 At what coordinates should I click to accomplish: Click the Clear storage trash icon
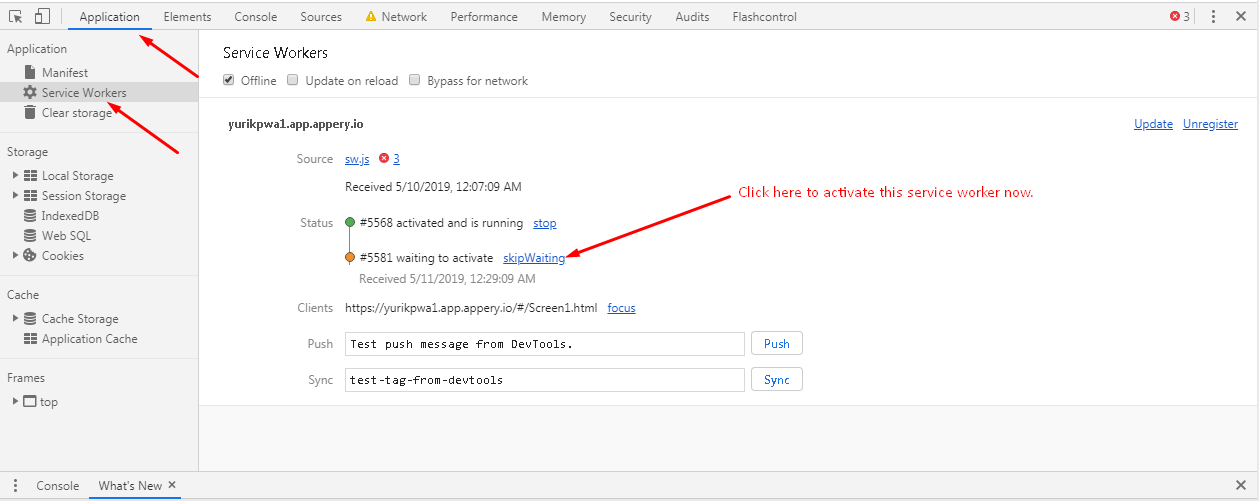[30, 112]
